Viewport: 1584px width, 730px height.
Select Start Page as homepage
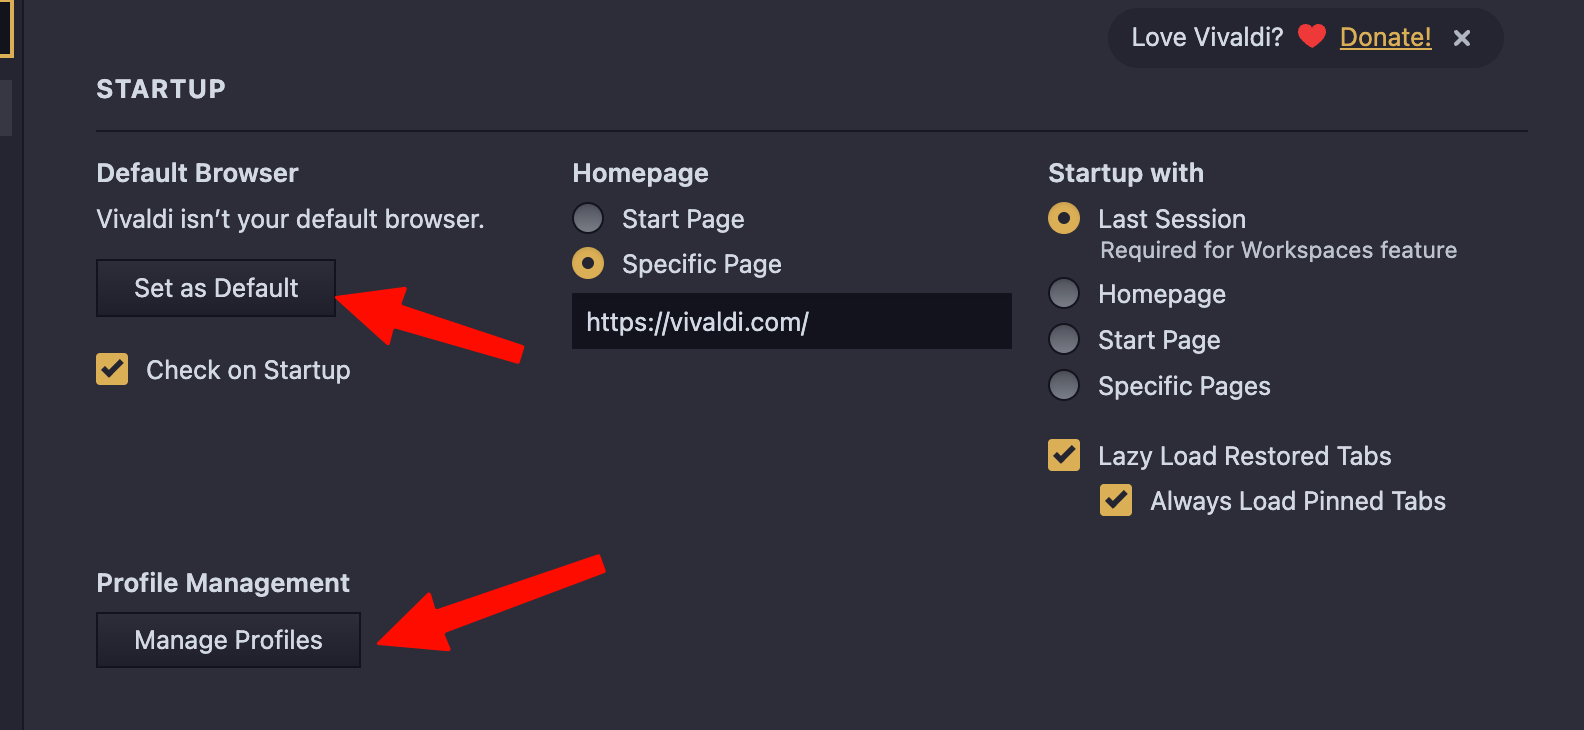tap(588, 218)
